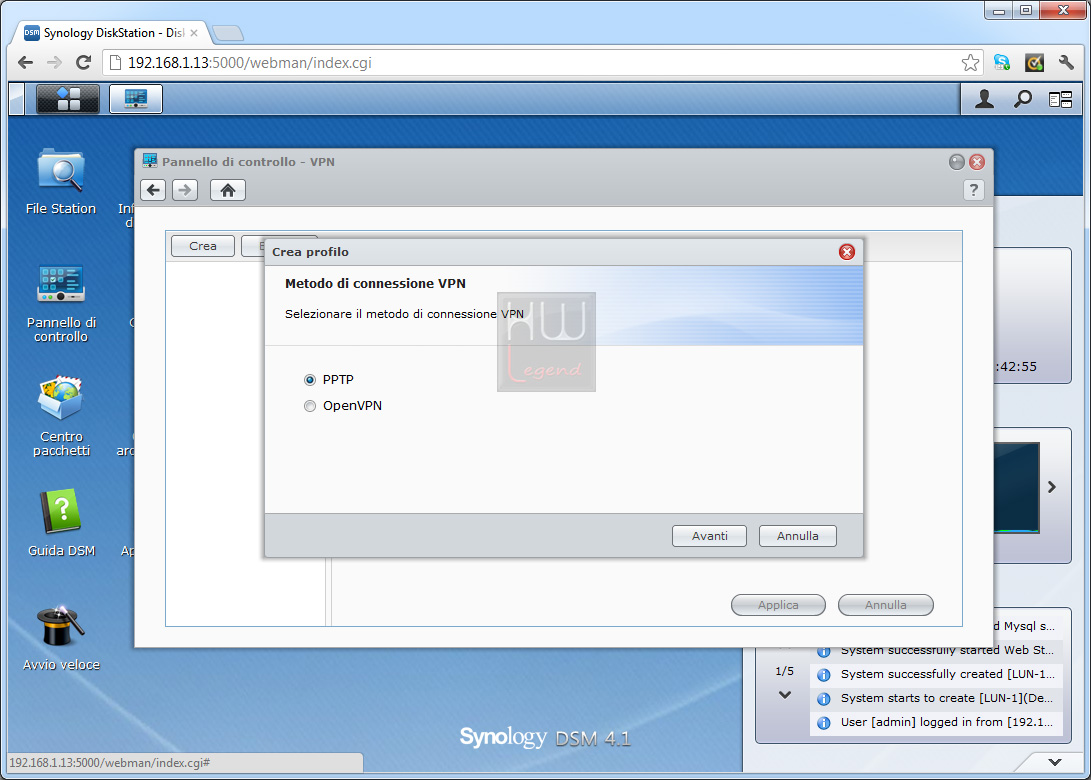The image size is (1091, 780).
Task: Go back in Control Panel window
Action: coord(153,190)
